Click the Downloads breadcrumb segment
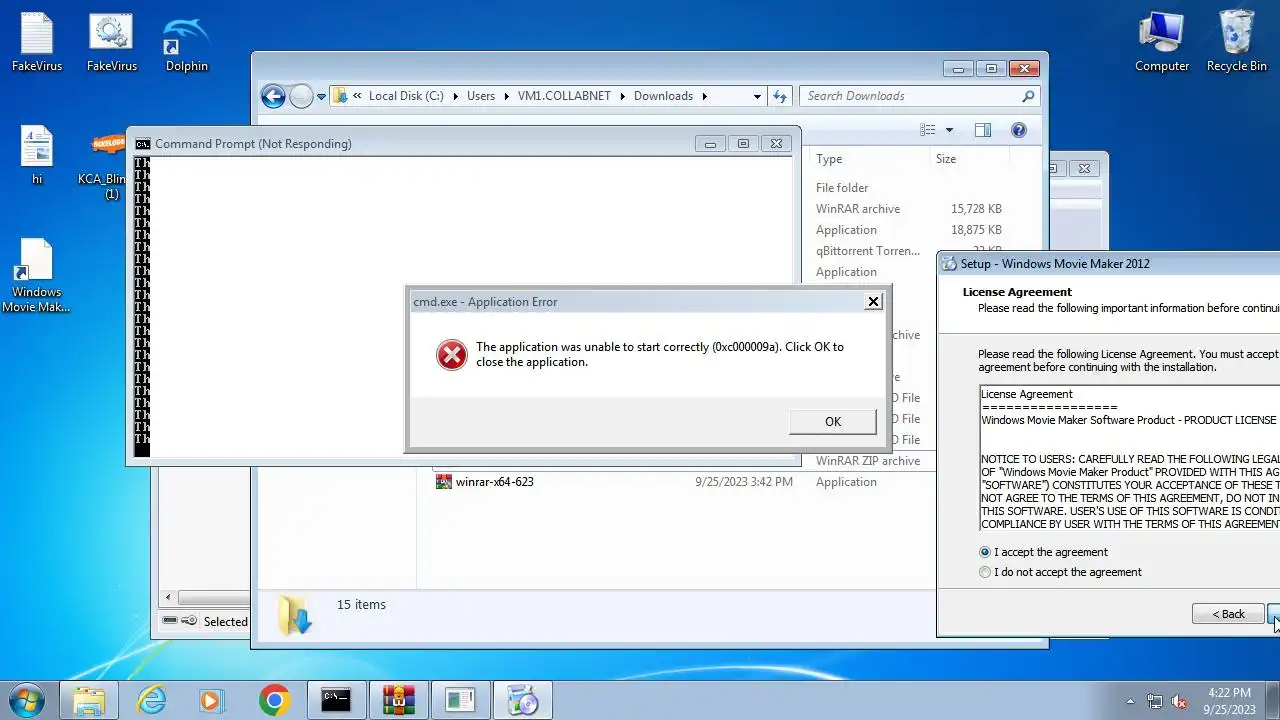Image resolution: width=1280 pixels, height=720 pixels. point(663,96)
